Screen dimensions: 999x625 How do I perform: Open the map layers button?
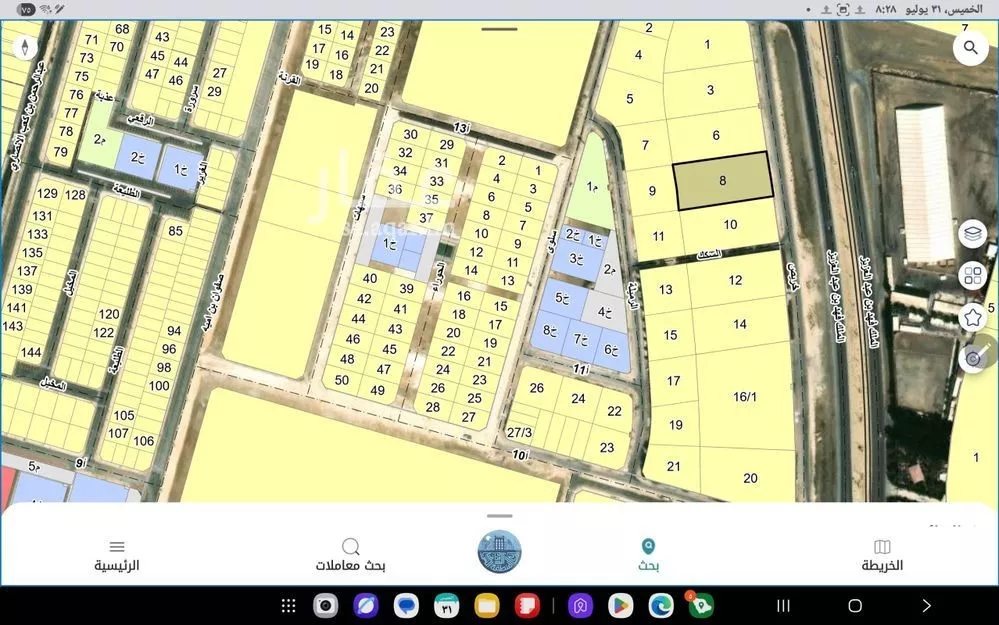972,234
